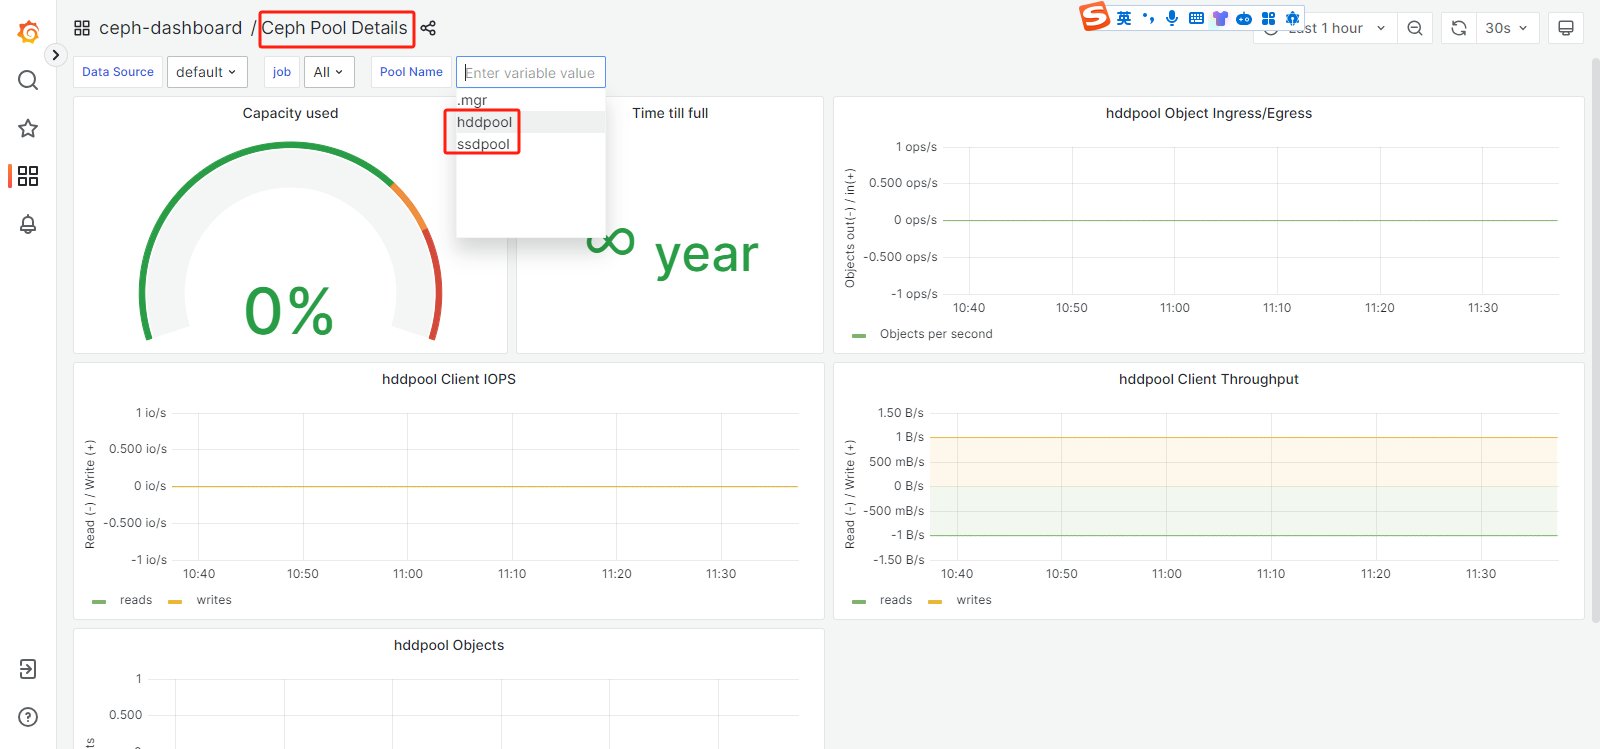Toggle reads series in Client IOPS legend
The height and width of the screenshot is (749, 1600).
[x=136, y=600]
